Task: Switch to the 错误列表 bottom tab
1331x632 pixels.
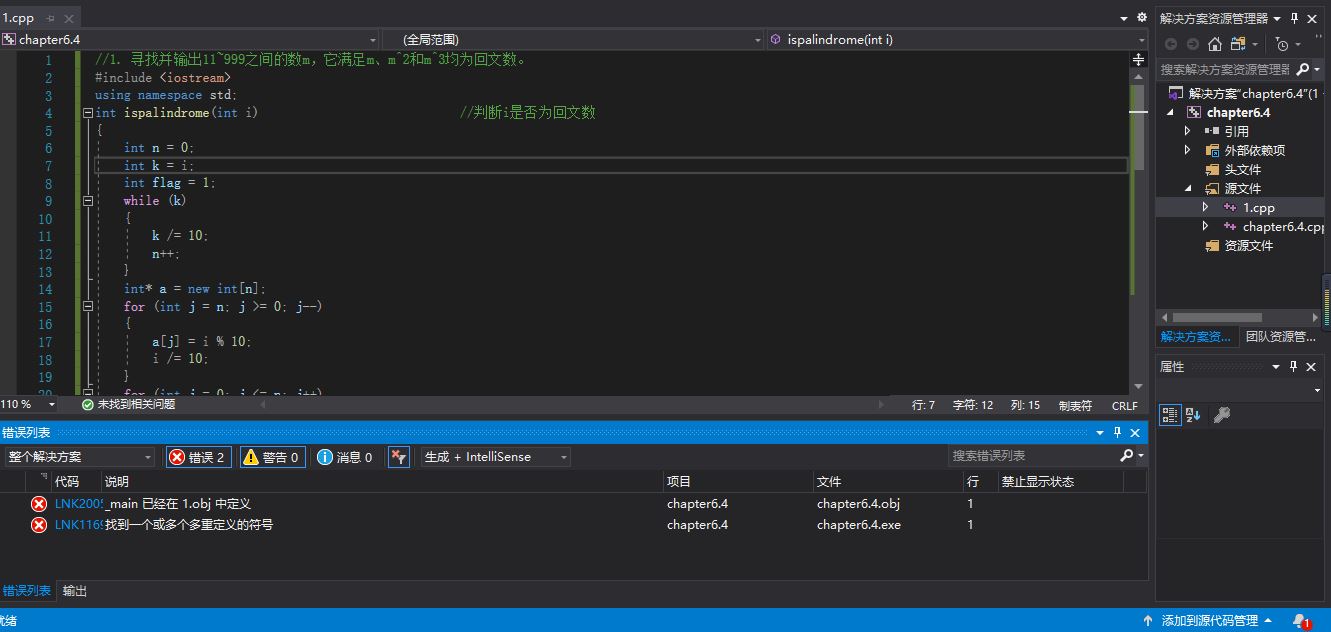Action: 26,591
